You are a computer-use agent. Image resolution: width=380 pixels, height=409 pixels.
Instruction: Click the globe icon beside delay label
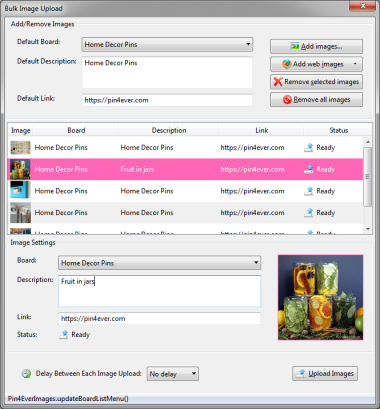pos(26,374)
